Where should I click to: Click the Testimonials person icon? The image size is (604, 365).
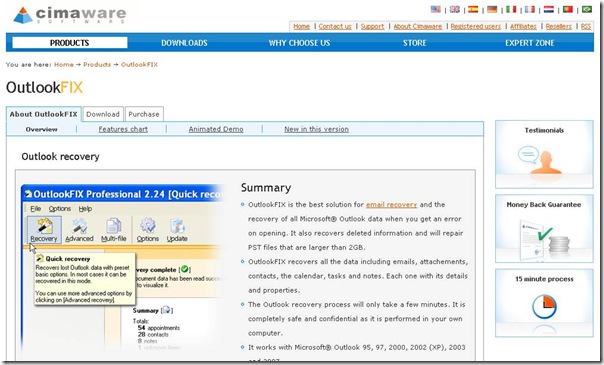pos(540,160)
